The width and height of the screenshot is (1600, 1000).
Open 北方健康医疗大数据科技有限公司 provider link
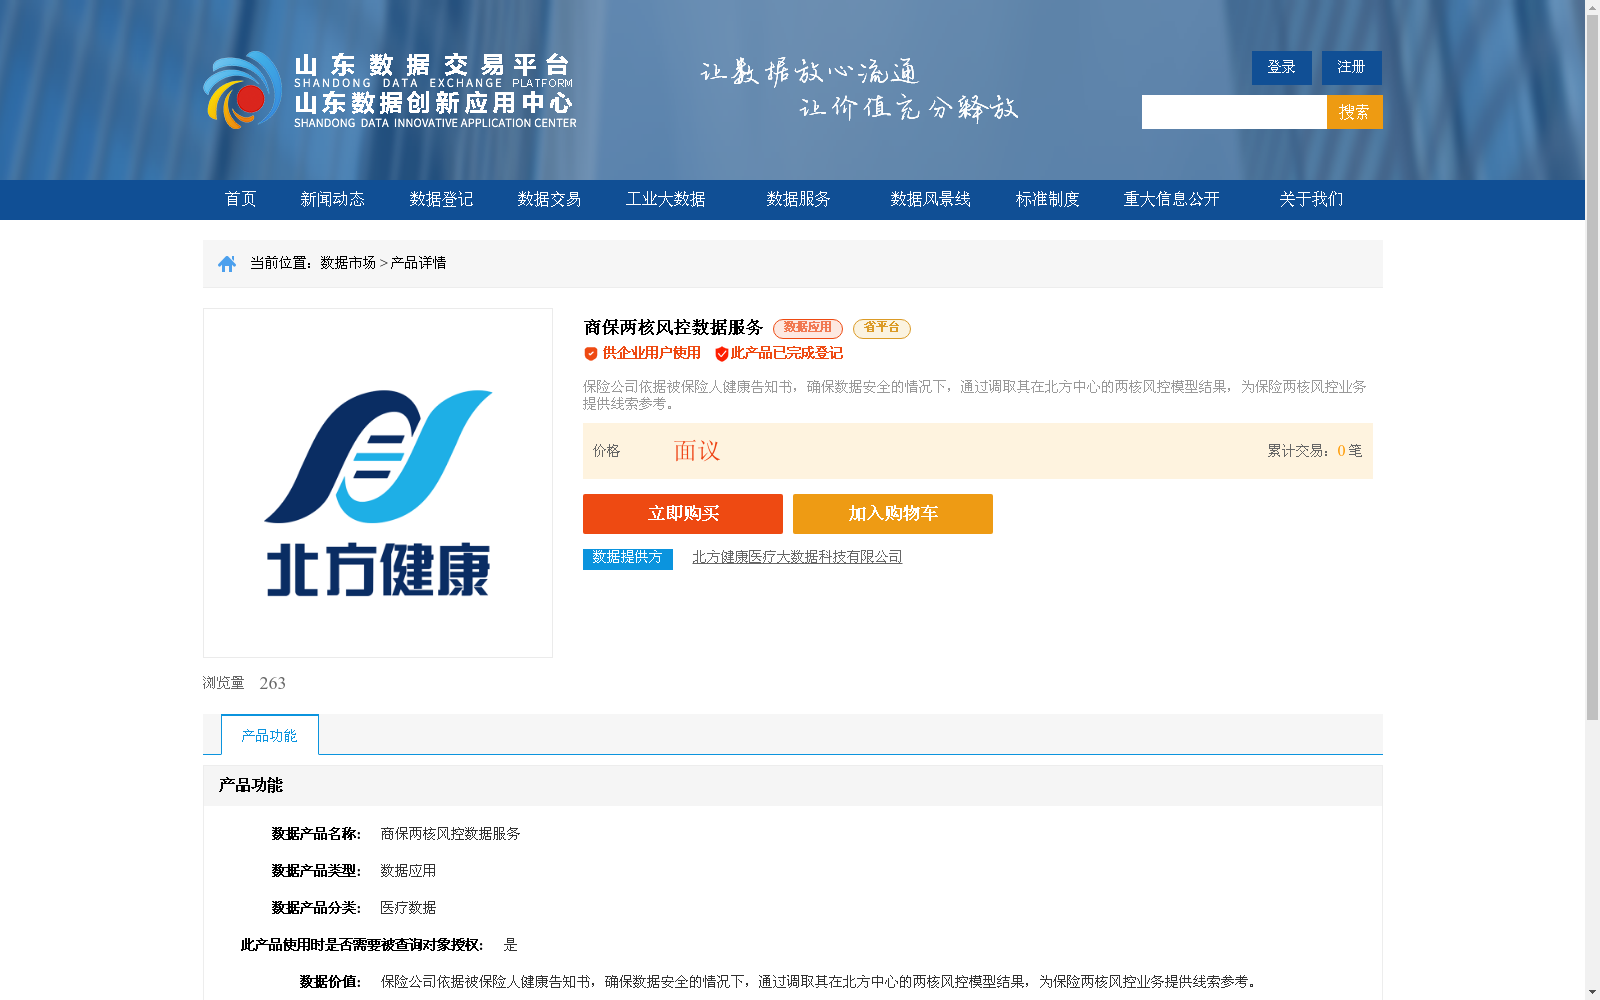797,557
